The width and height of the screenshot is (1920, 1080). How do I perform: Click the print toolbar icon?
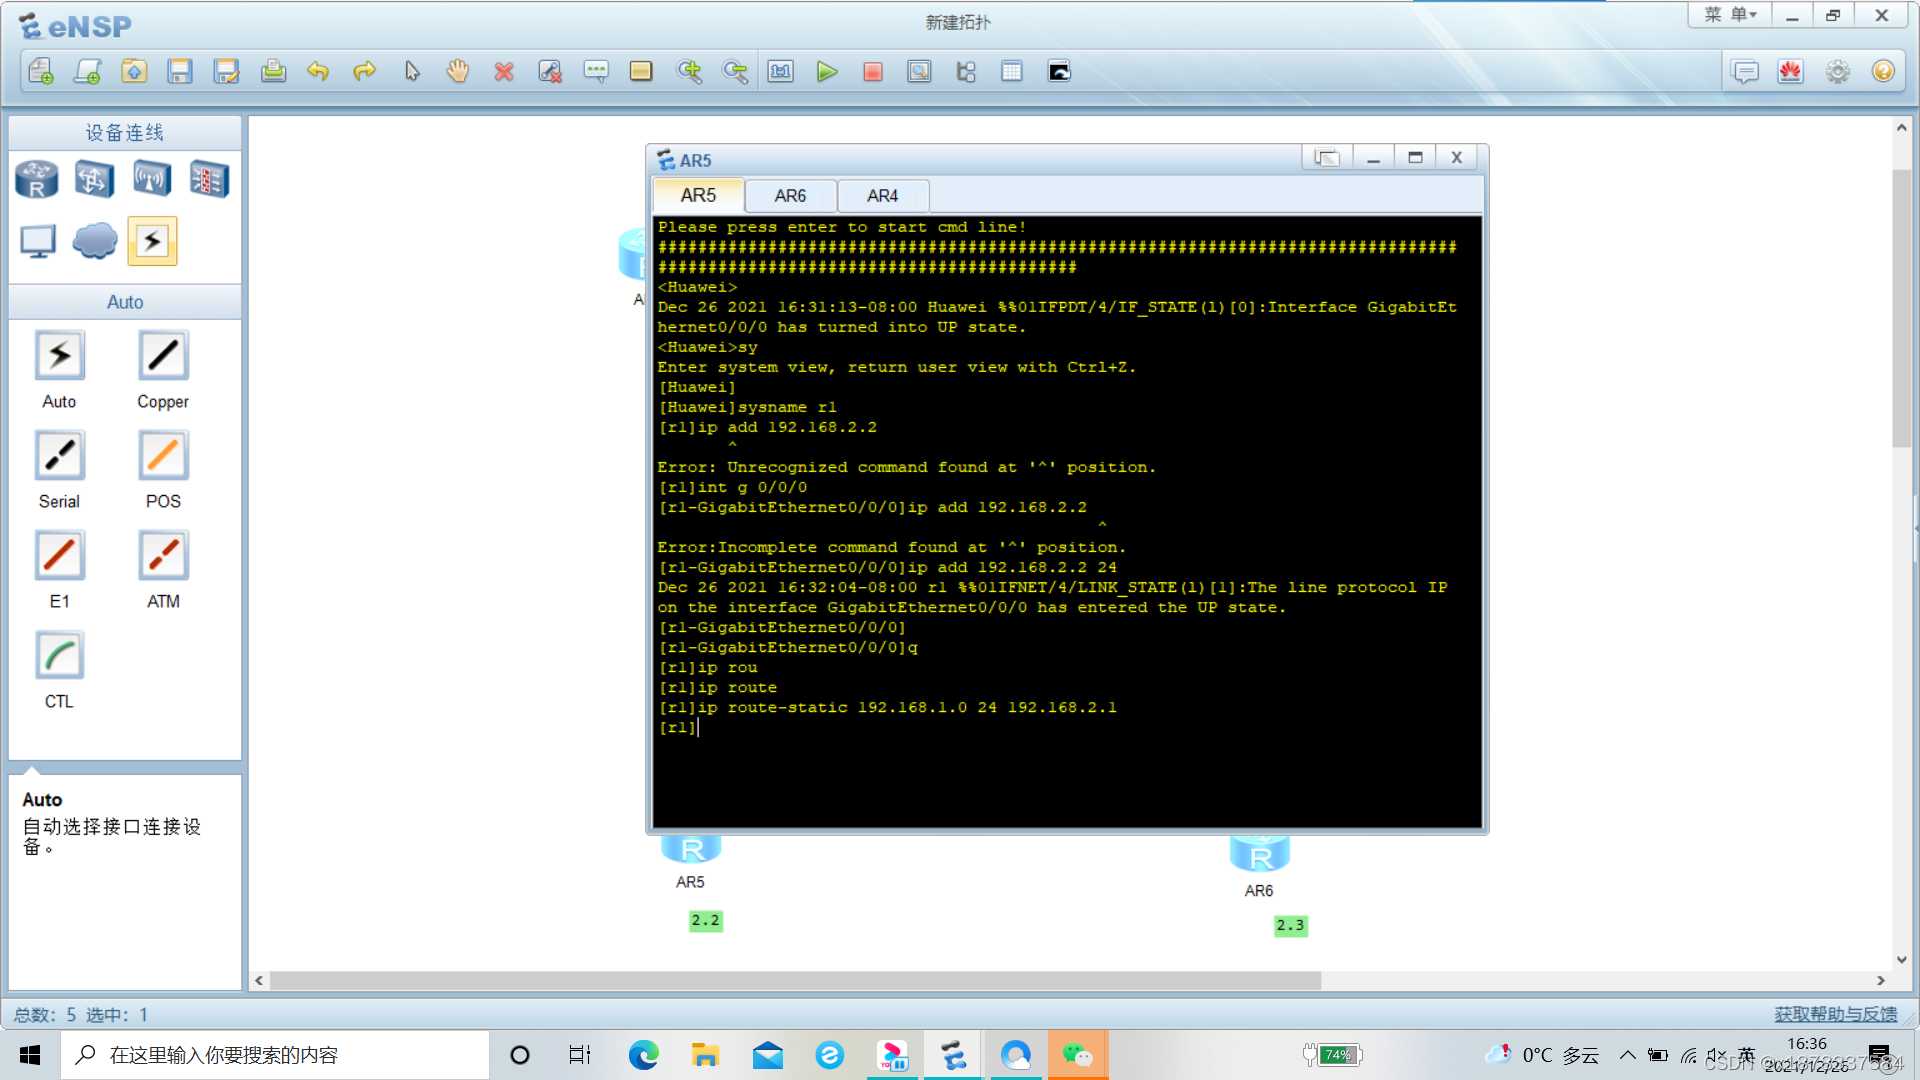(273, 71)
